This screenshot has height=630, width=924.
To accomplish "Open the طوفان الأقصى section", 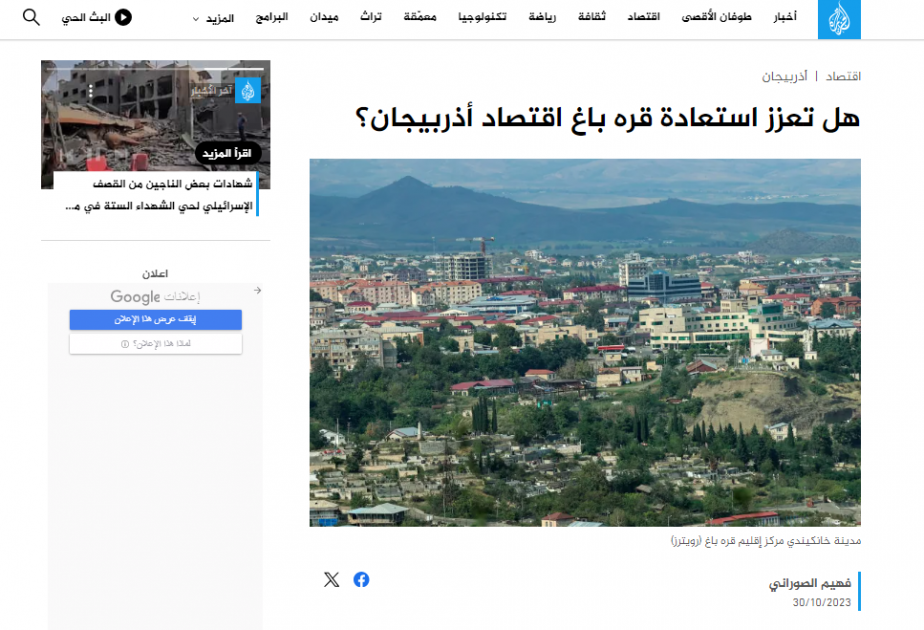I will click(717, 17).
